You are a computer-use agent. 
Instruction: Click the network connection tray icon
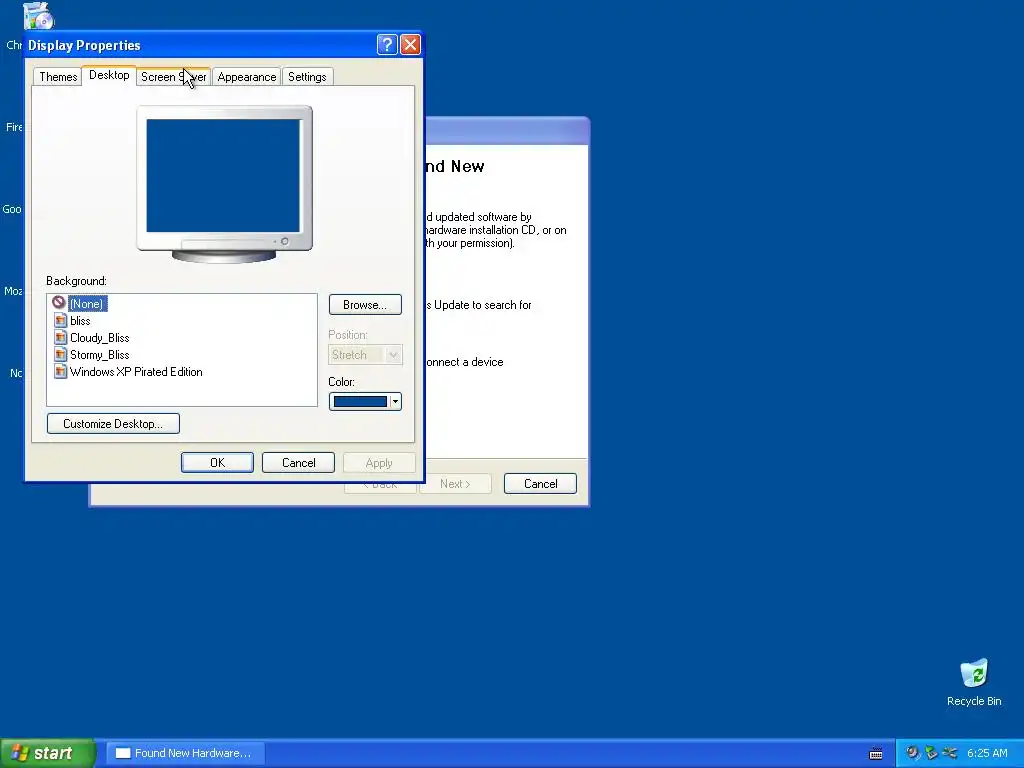tap(950, 753)
